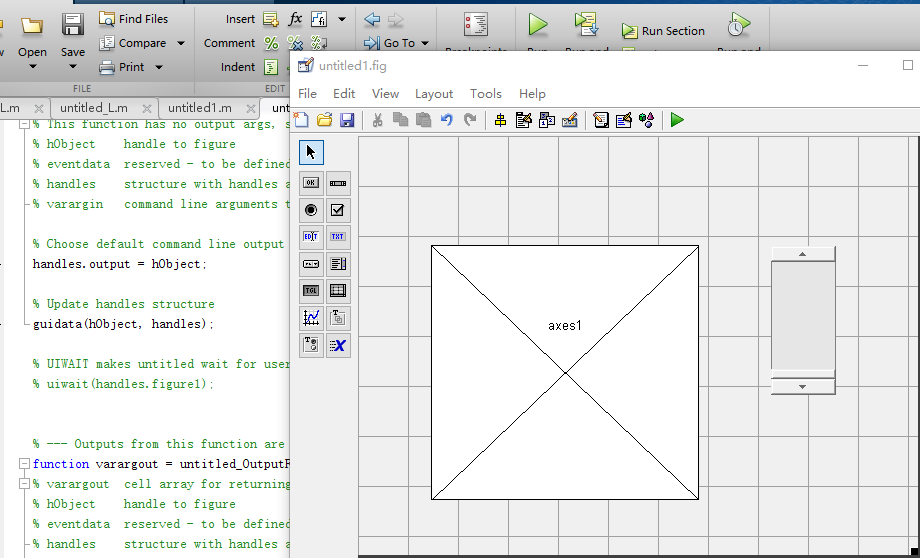Save figure with GUIDE floppy icon
Screen dimensions: 920x558
coord(347,120)
